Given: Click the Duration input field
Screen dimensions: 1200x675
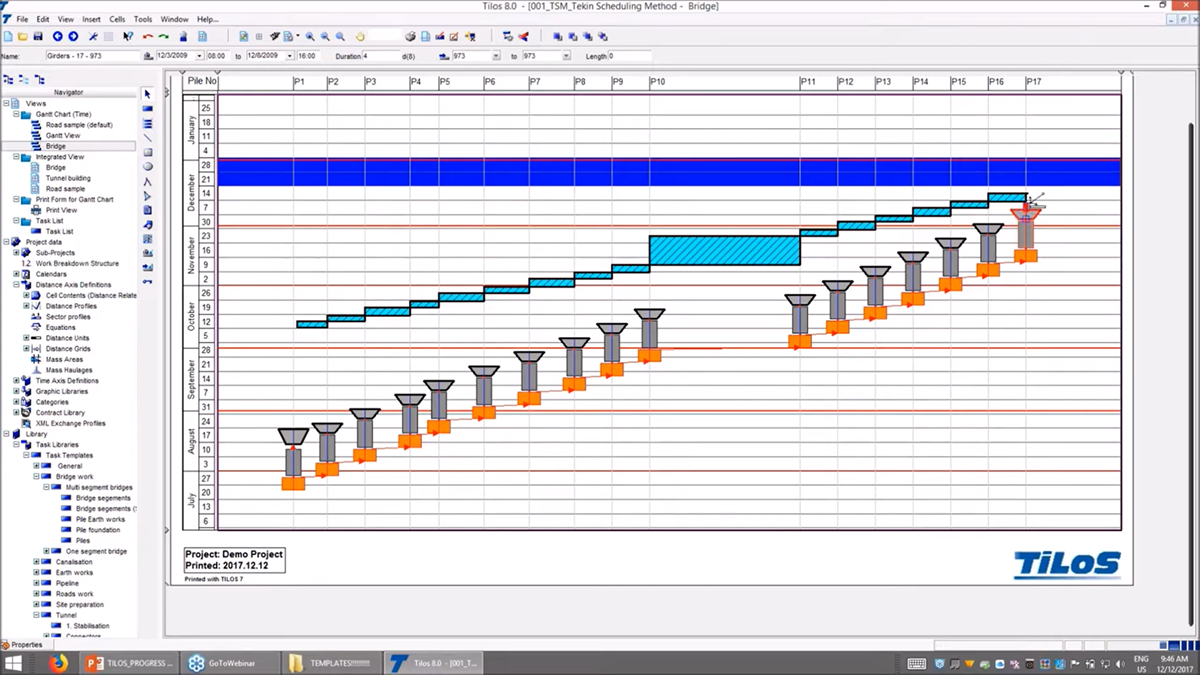Looking at the screenshot, I should coord(381,56).
